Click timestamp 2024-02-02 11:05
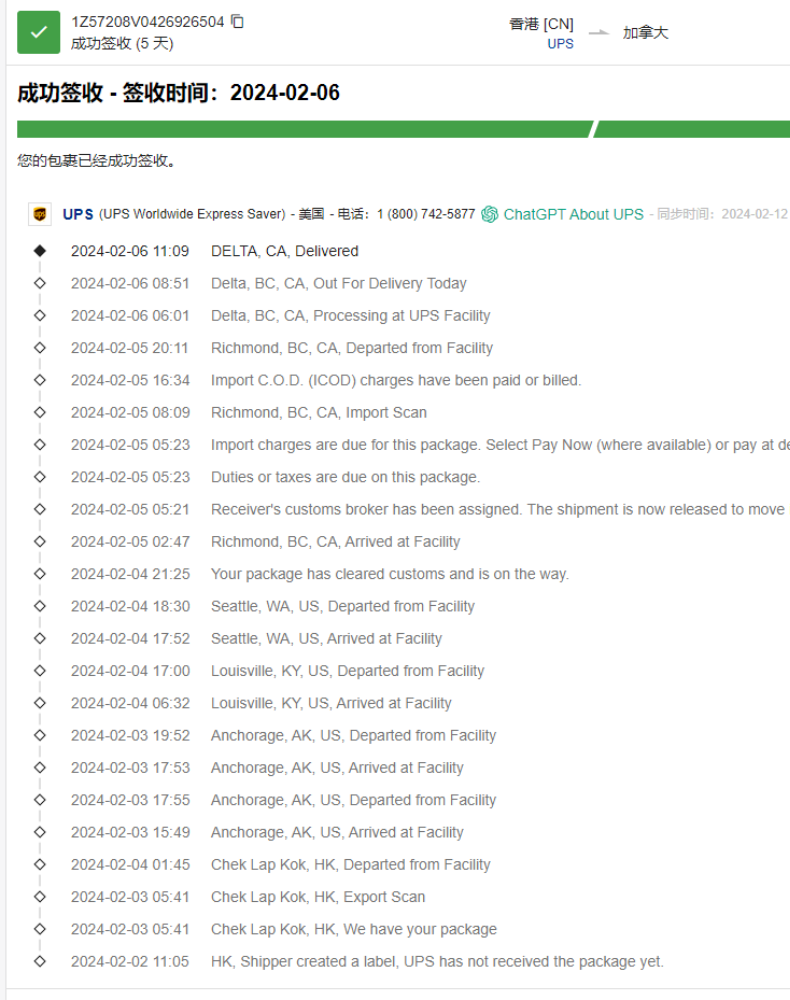790x1000 pixels. [130, 962]
